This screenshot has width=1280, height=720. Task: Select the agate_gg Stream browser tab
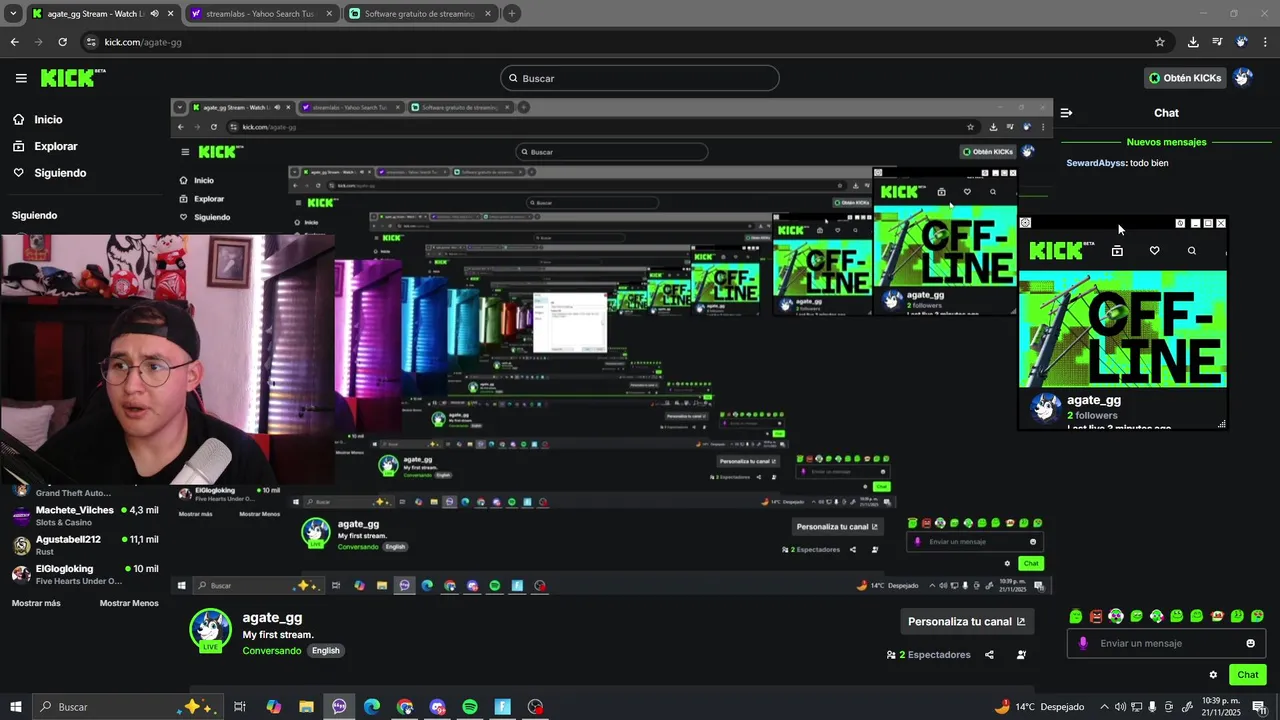(95, 14)
